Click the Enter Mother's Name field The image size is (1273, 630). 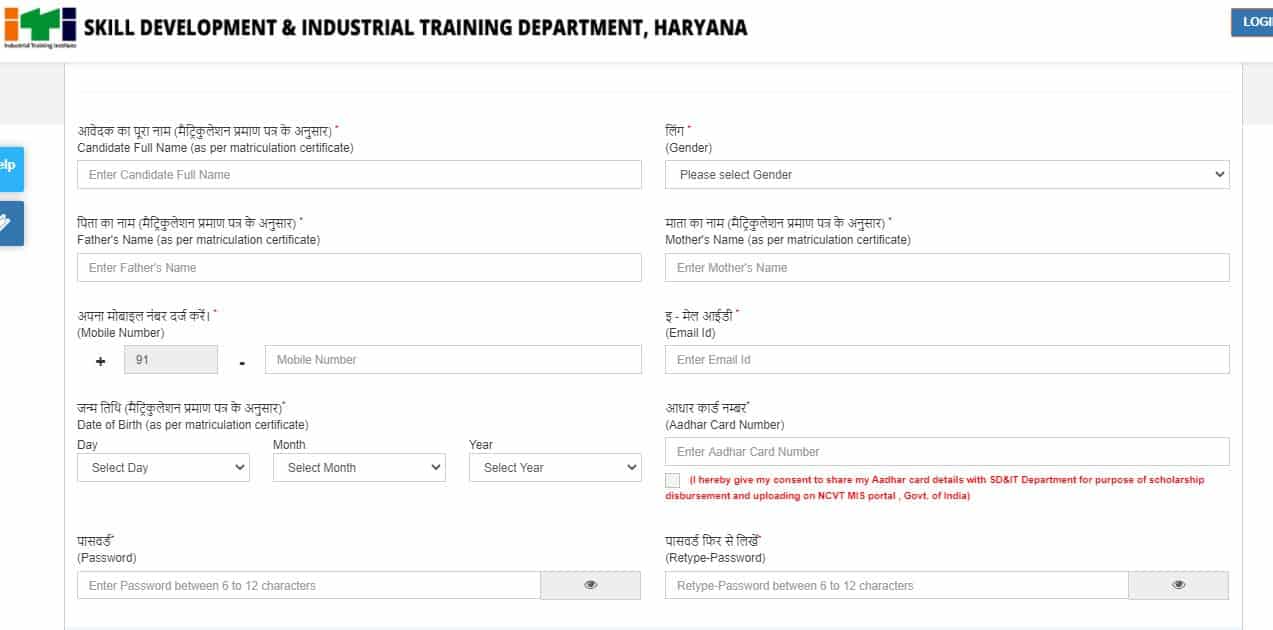[947, 267]
